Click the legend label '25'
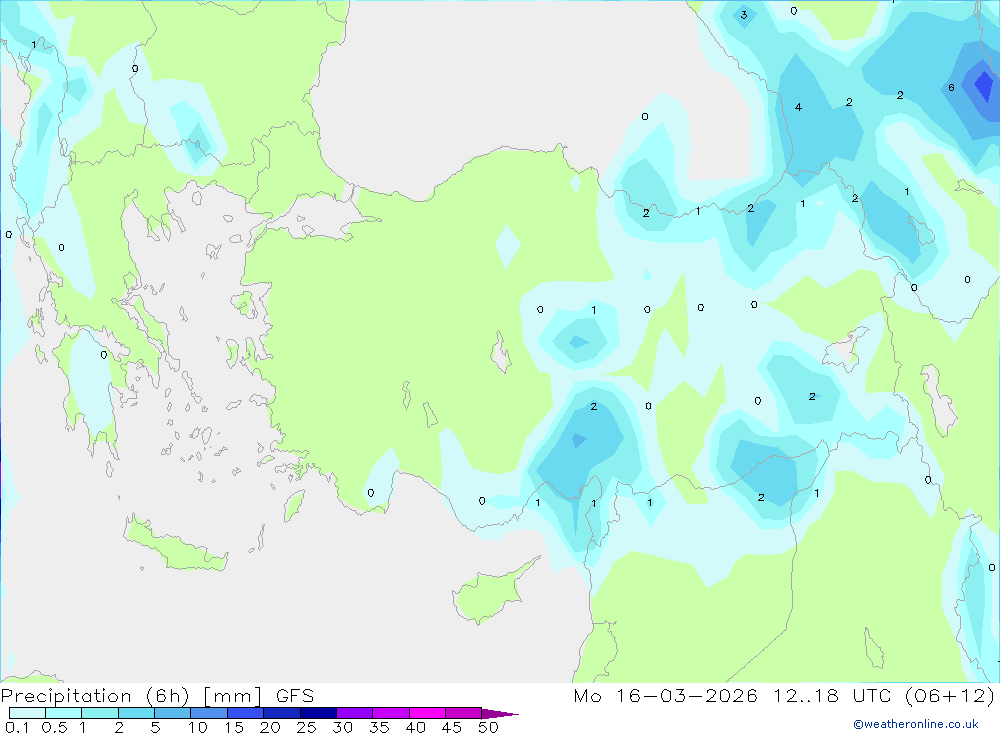This screenshot has width=1000, height=733. pyautogui.click(x=306, y=727)
